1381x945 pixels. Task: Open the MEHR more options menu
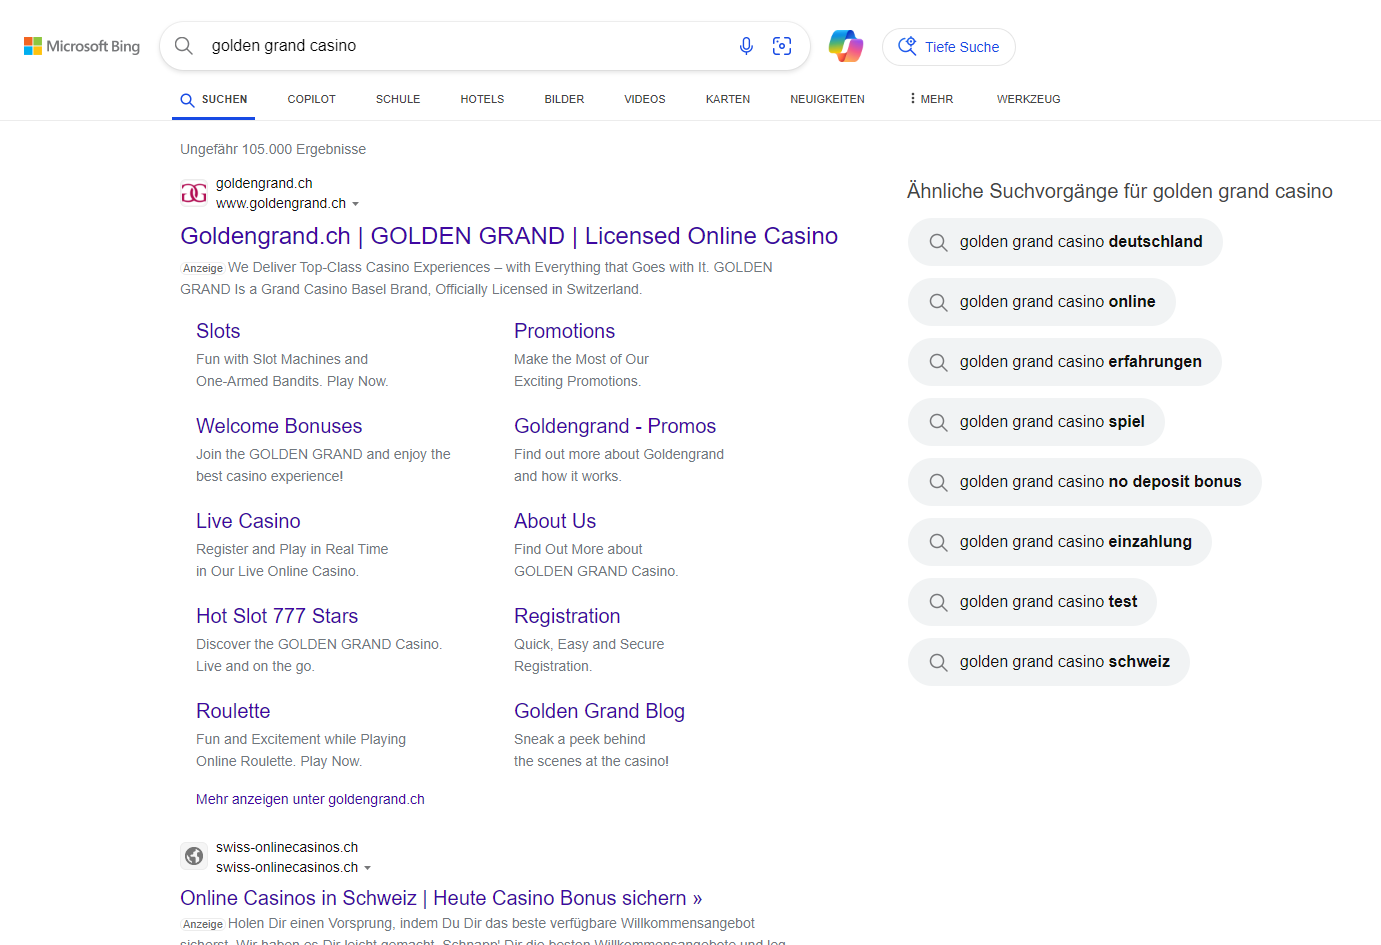[931, 99]
